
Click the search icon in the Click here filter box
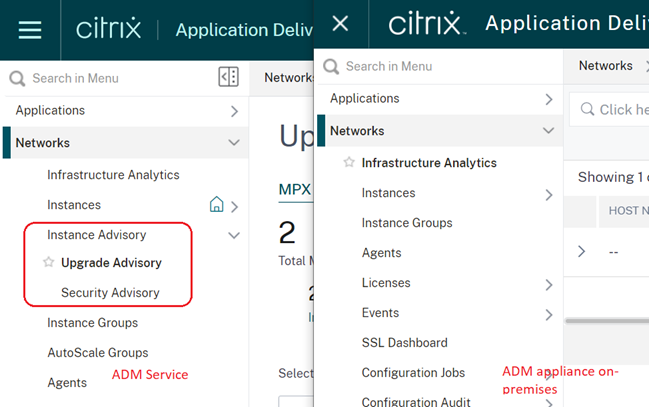click(x=587, y=109)
